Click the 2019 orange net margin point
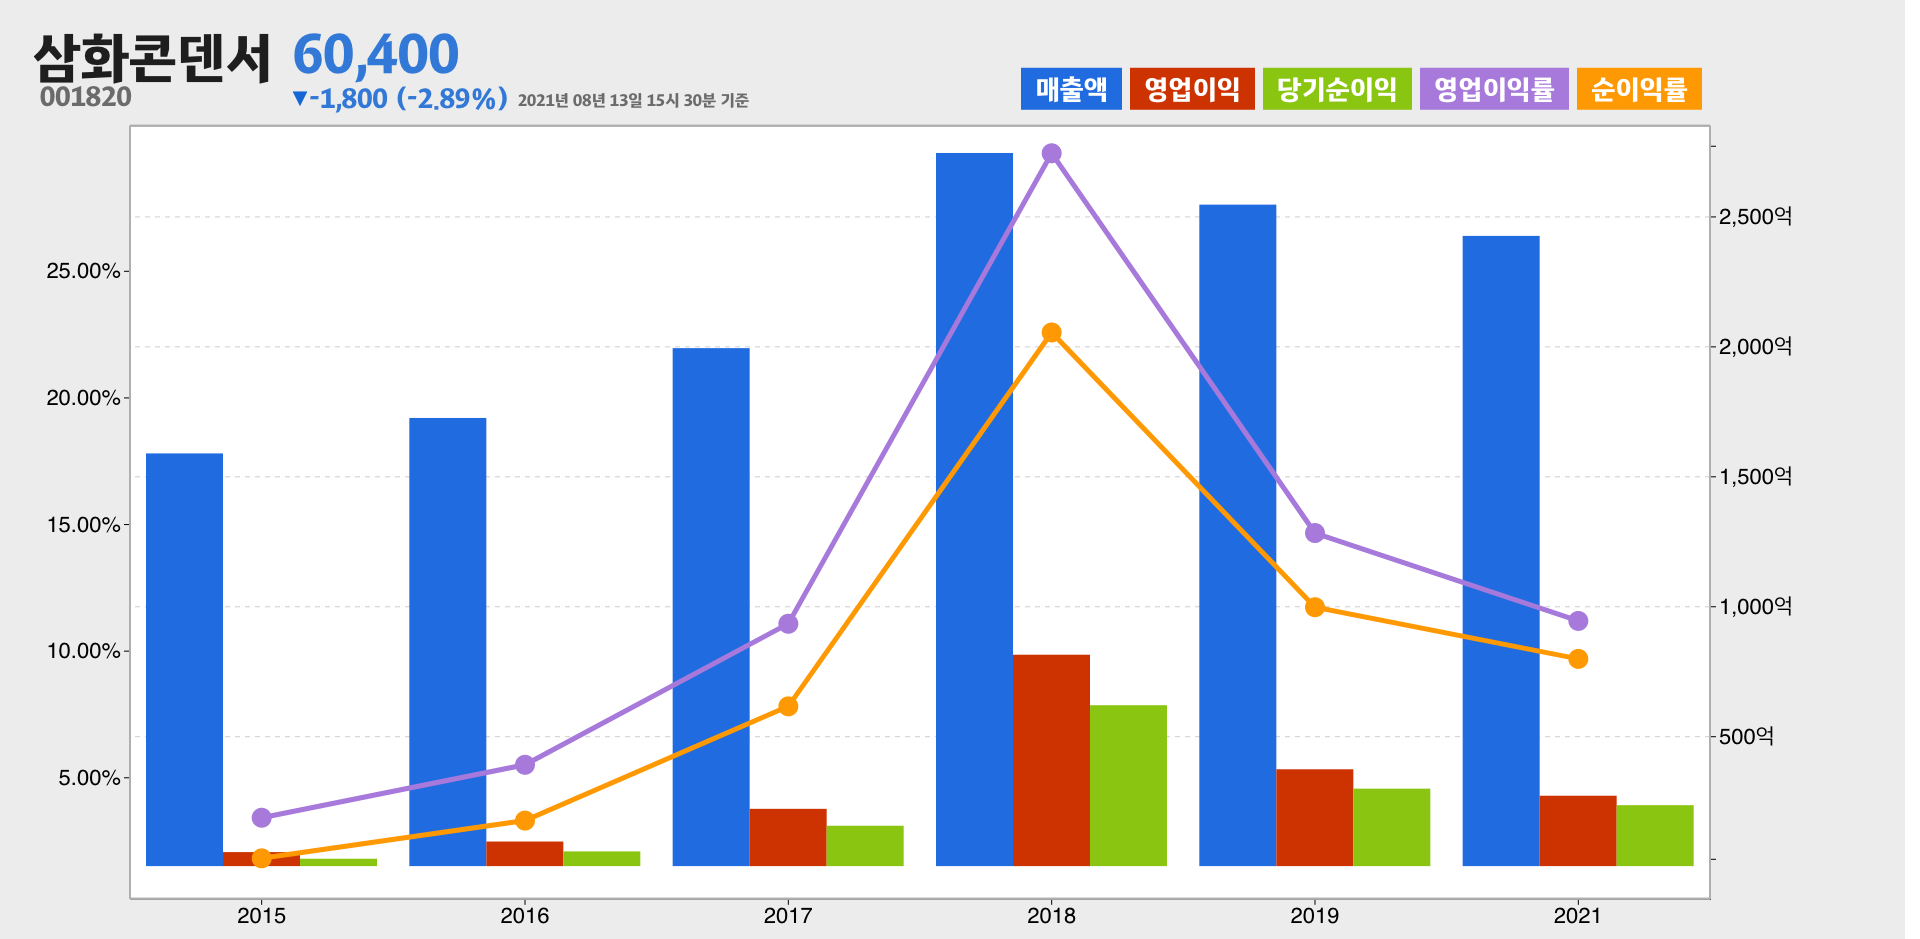The image size is (1920, 939). 1315,607
